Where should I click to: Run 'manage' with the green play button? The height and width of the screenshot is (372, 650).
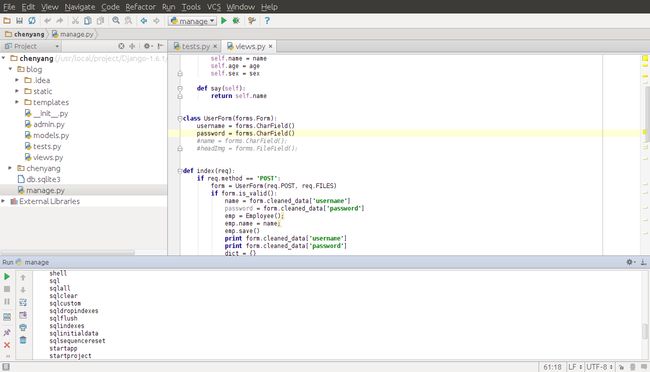(x=224, y=21)
